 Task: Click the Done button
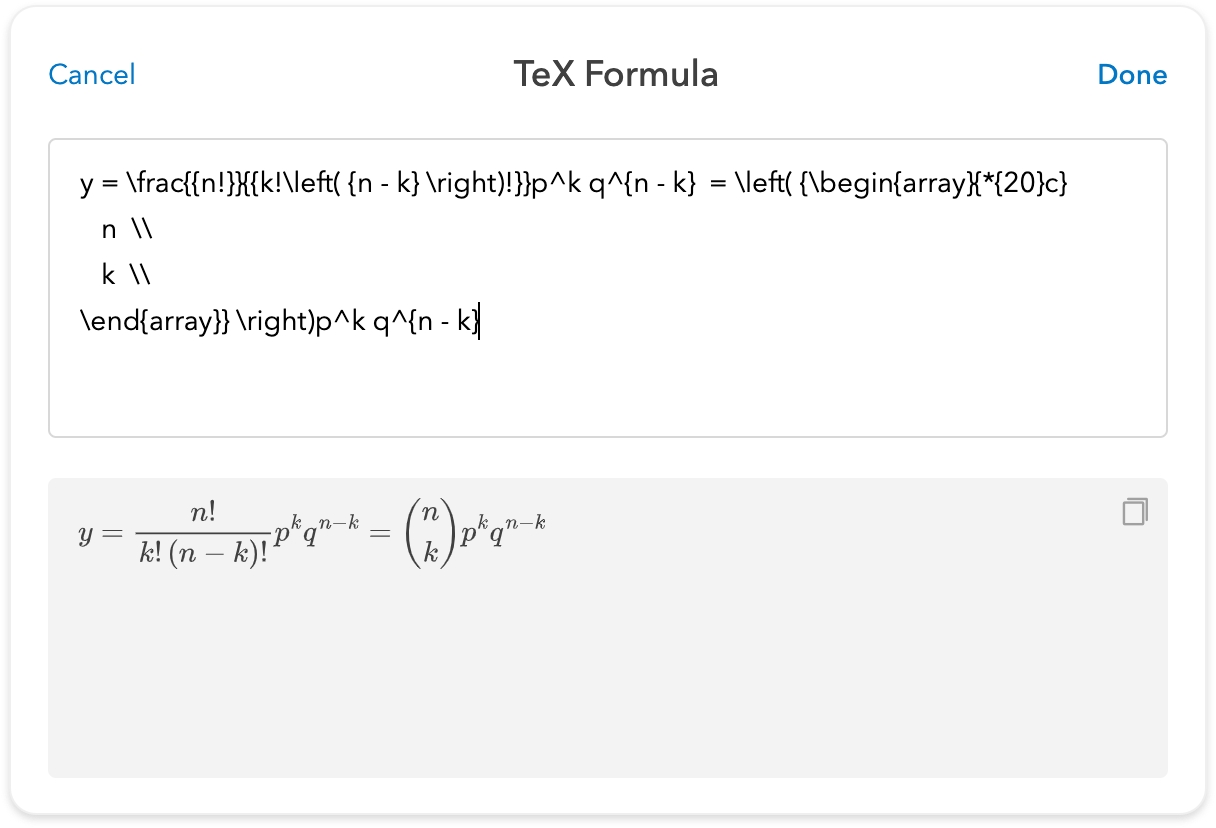click(x=1132, y=75)
